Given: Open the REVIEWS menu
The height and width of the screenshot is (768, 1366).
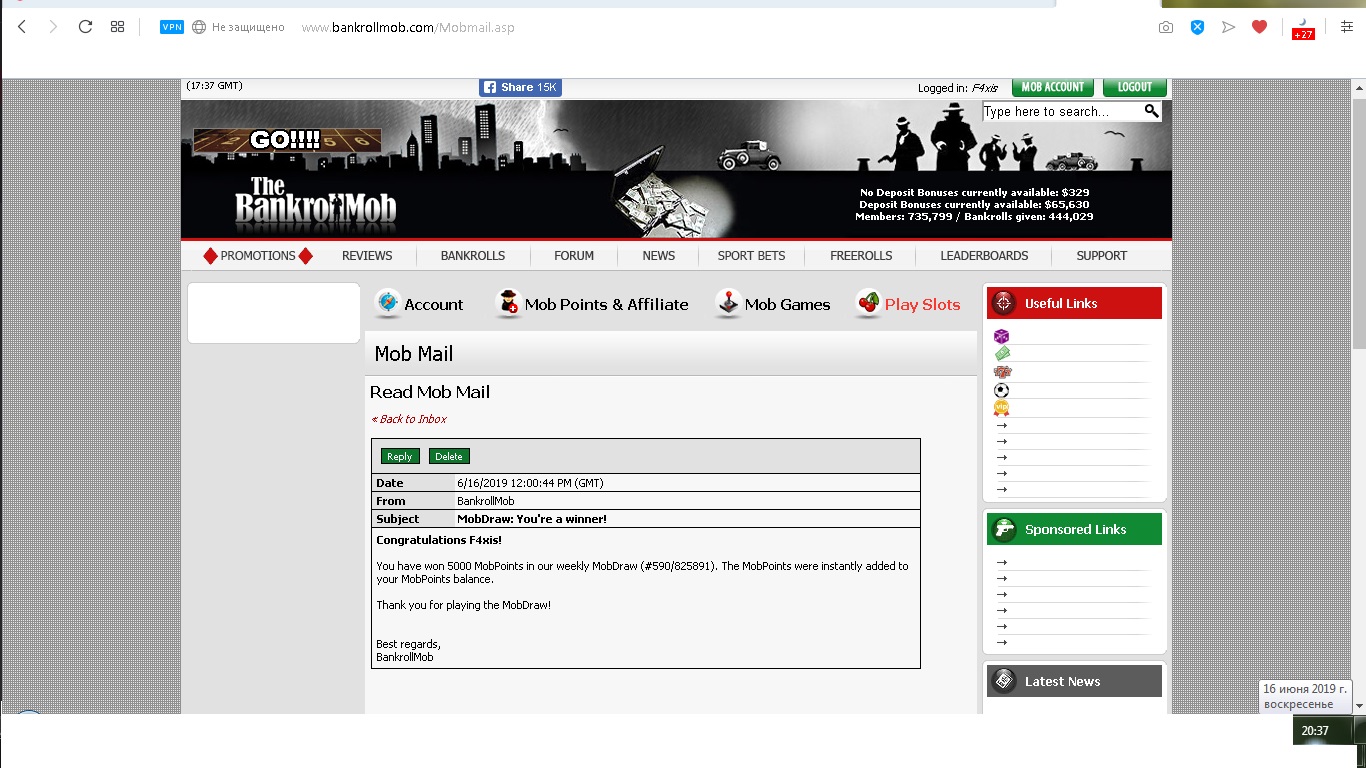Looking at the screenshot, I should 367,256.
